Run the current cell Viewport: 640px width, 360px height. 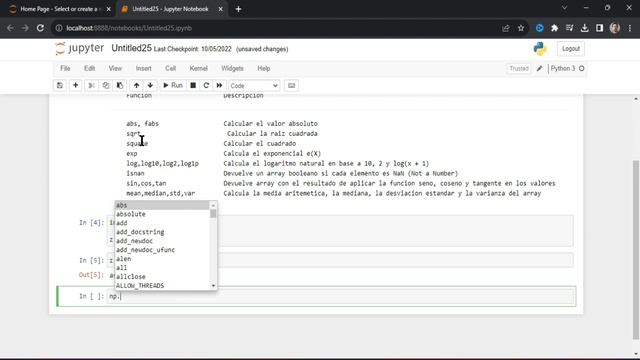click(x=173, y=85)
